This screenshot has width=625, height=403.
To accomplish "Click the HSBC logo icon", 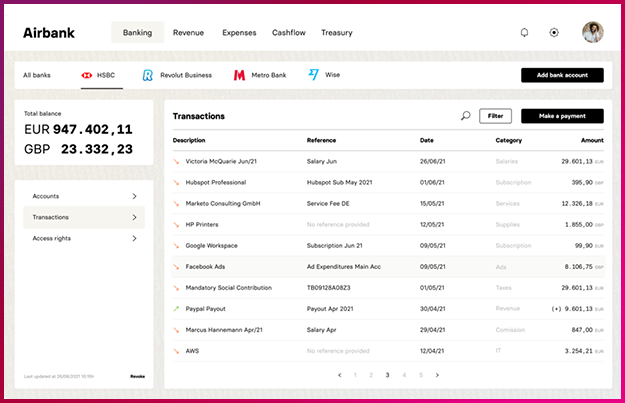I will [x=86, y=75].
